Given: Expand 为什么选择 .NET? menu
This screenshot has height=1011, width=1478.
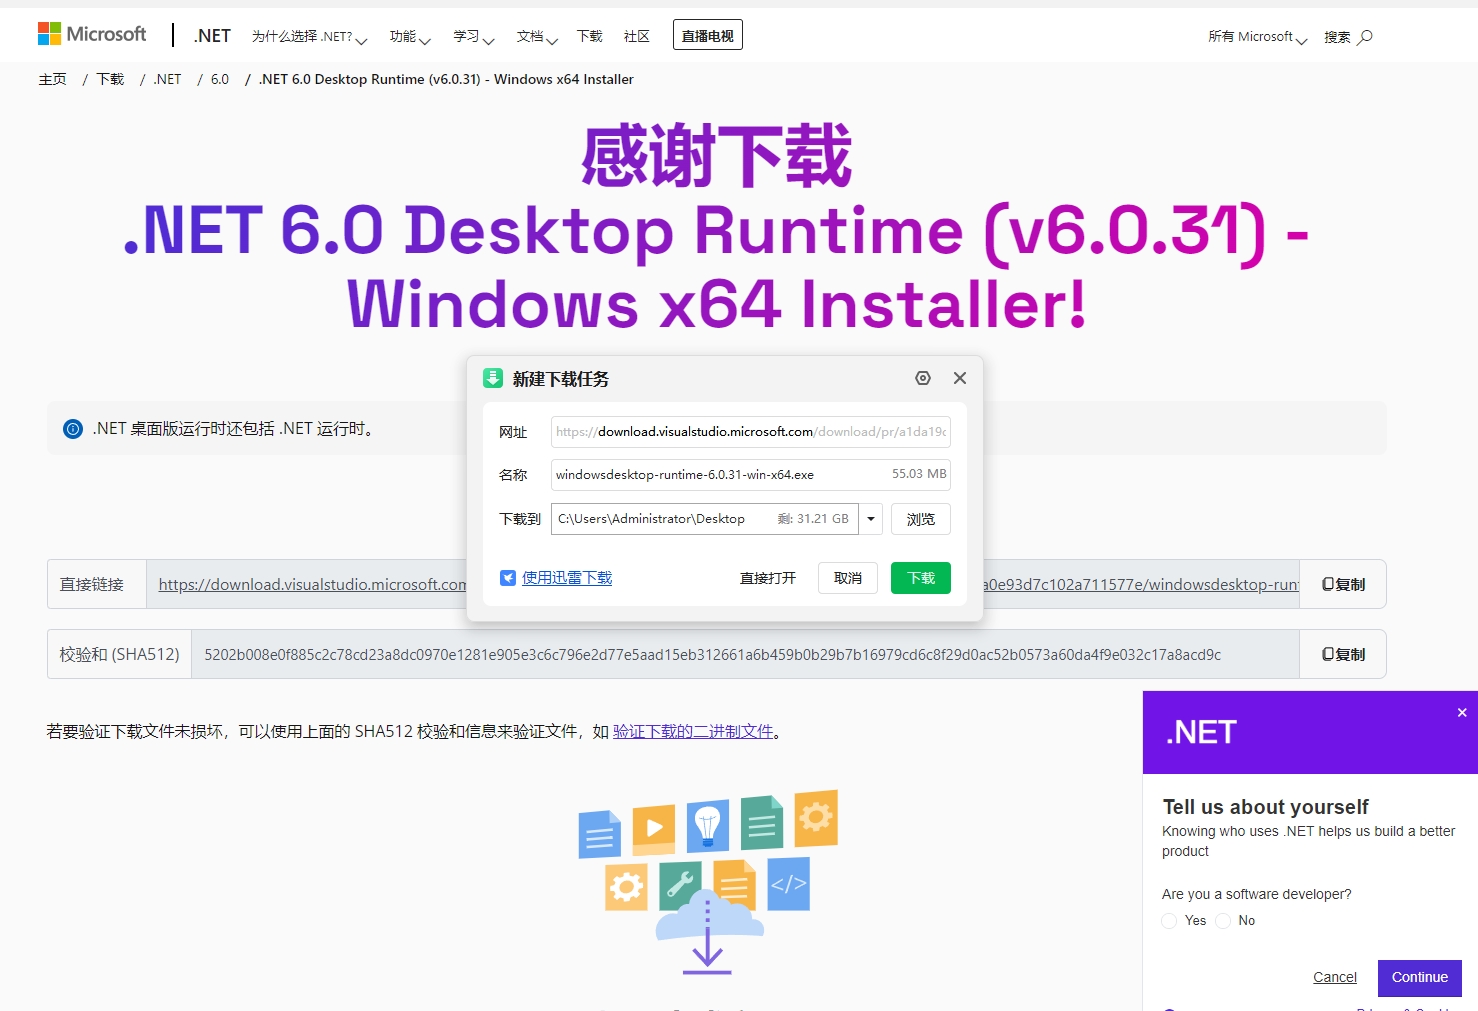Looking at the screenshot, I should click(310, 37).
